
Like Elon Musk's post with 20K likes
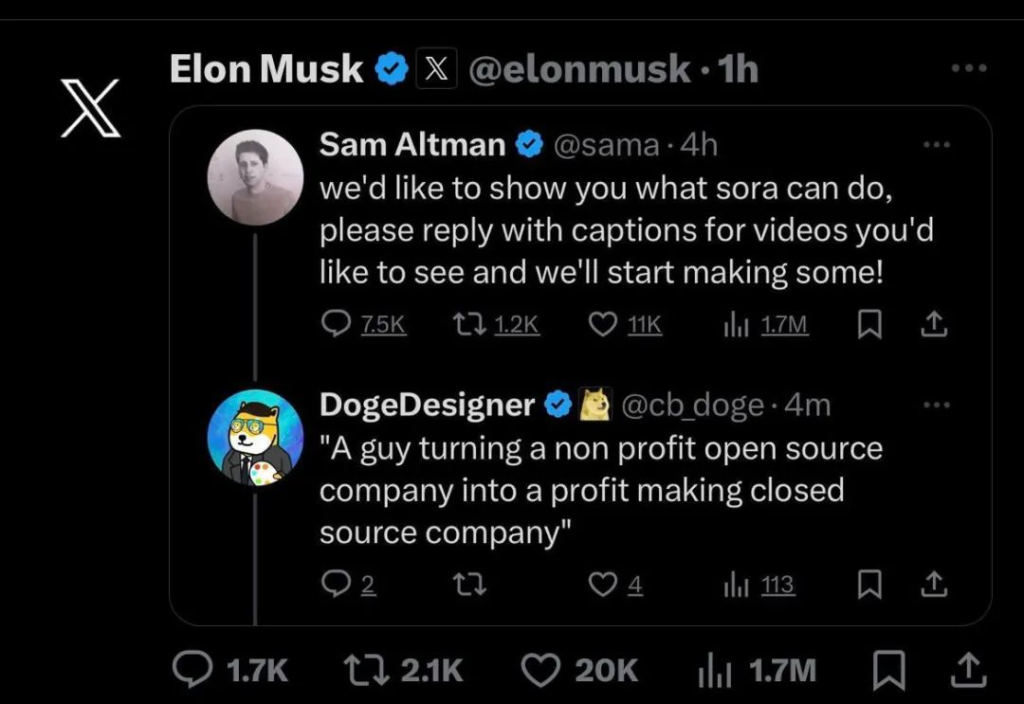[x=543, y=670]
